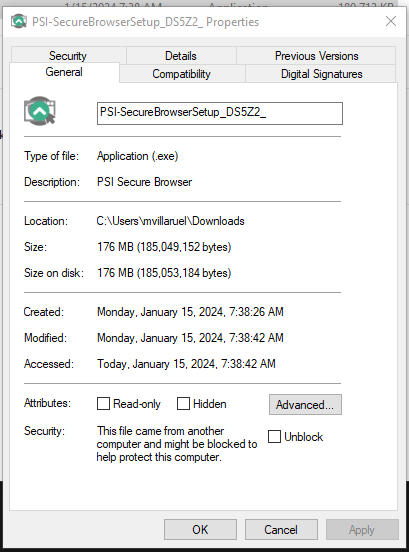Confirm changes with the OK button
The height and width of the screenshot is (552, 409).
coord(200,529)
